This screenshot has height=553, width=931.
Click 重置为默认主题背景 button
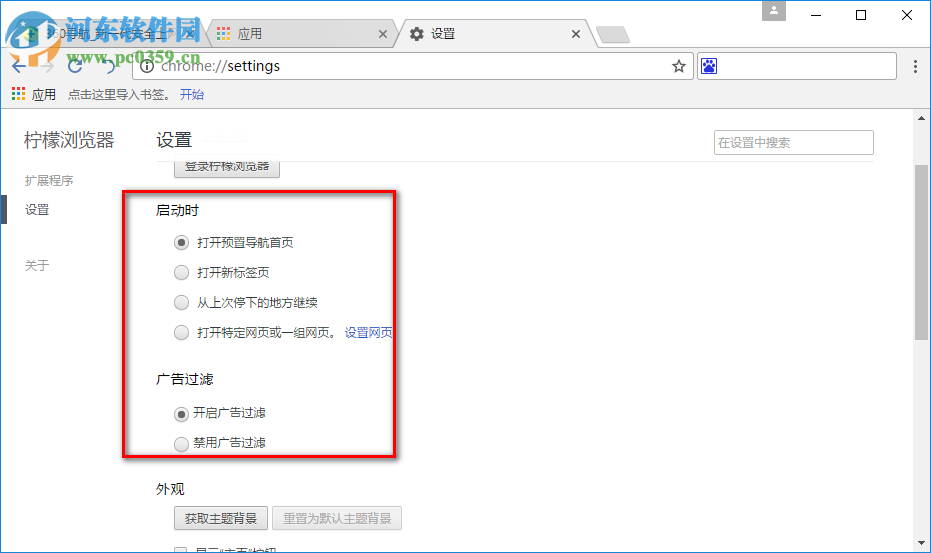point(337,519)
